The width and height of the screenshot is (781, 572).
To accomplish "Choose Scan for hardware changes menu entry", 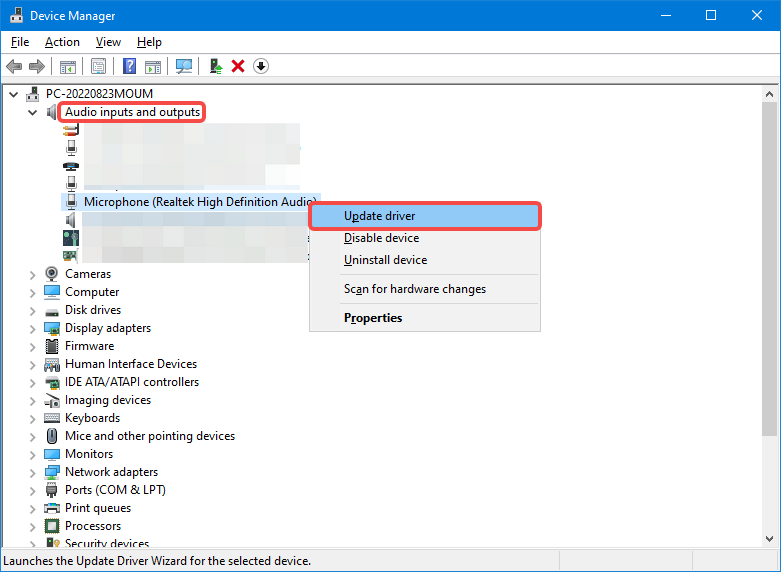I will (x=425, y=288).
